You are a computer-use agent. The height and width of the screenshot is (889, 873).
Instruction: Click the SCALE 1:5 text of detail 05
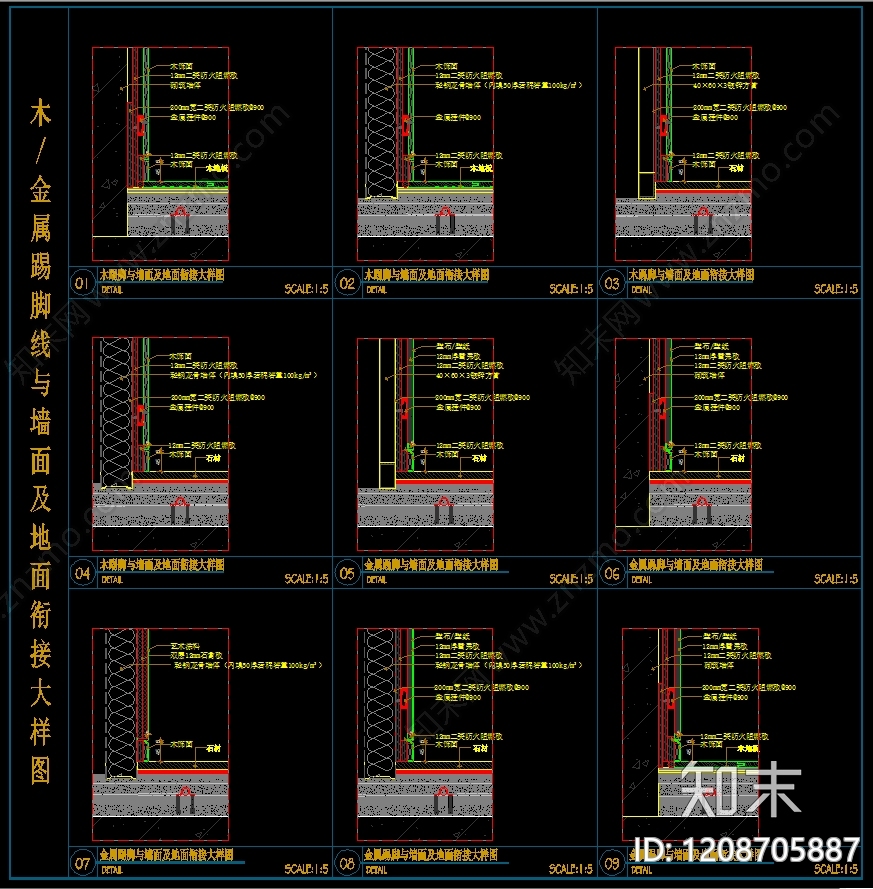point(571,579)
